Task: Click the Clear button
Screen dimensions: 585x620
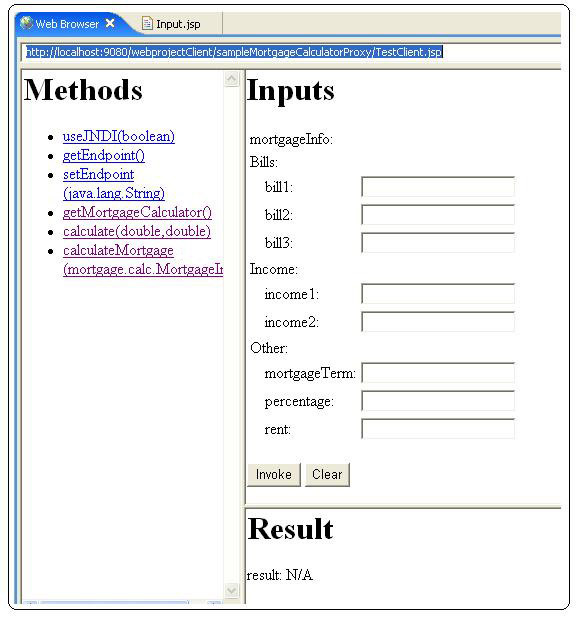Action: [x=327, y=474]
